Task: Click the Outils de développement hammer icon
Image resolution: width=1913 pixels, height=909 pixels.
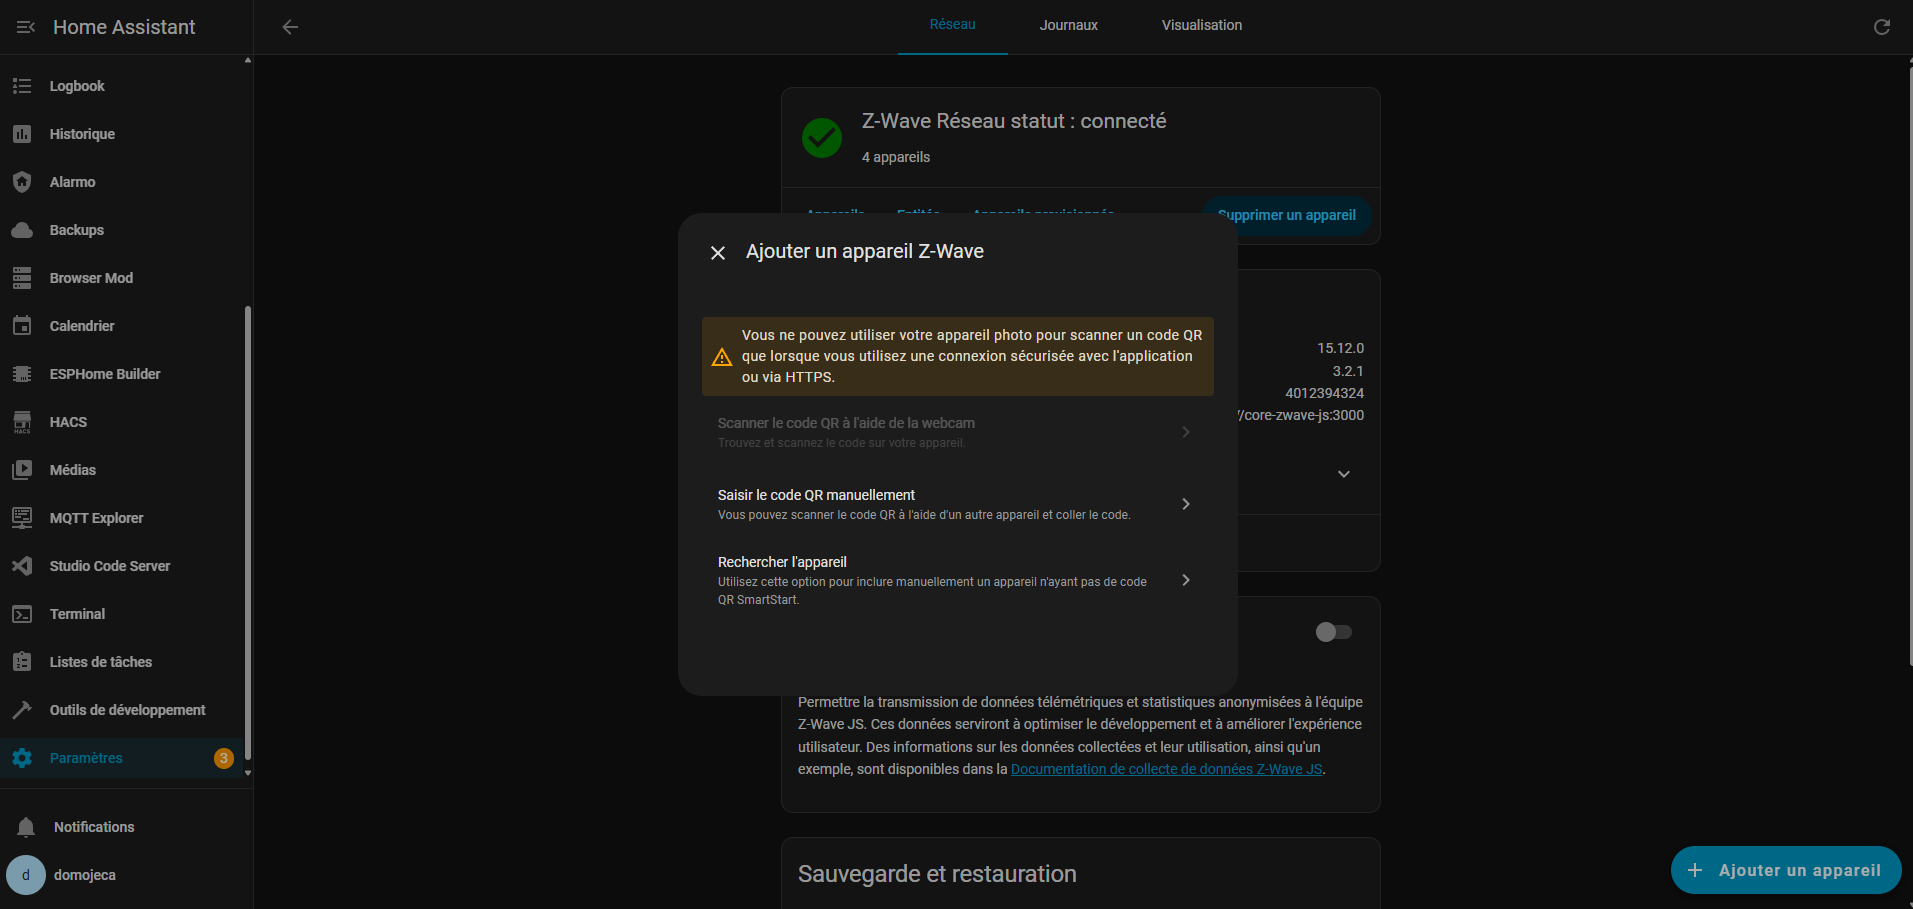Action: pos(22,710)
